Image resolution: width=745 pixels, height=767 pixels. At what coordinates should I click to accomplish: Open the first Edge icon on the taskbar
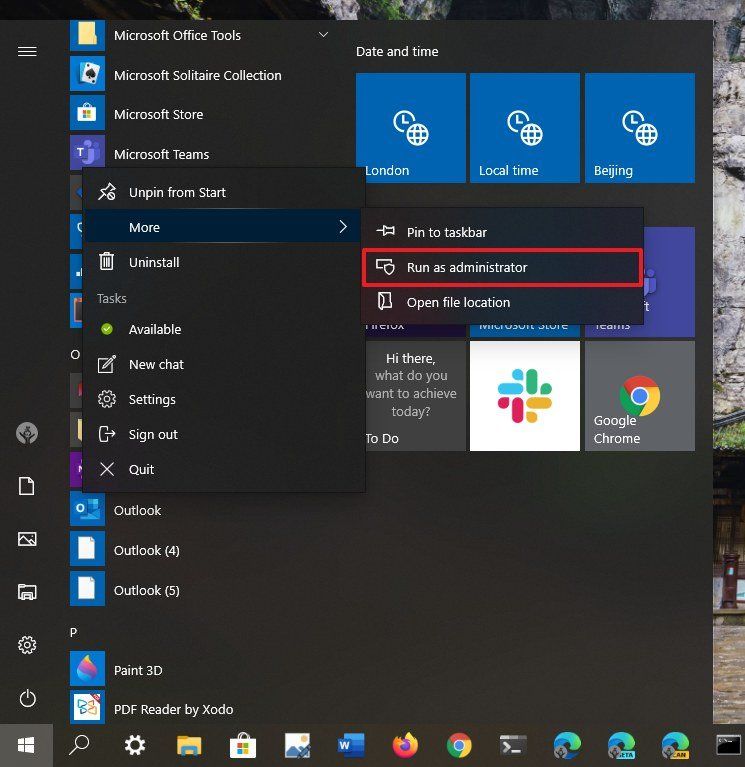click(566, 745)
